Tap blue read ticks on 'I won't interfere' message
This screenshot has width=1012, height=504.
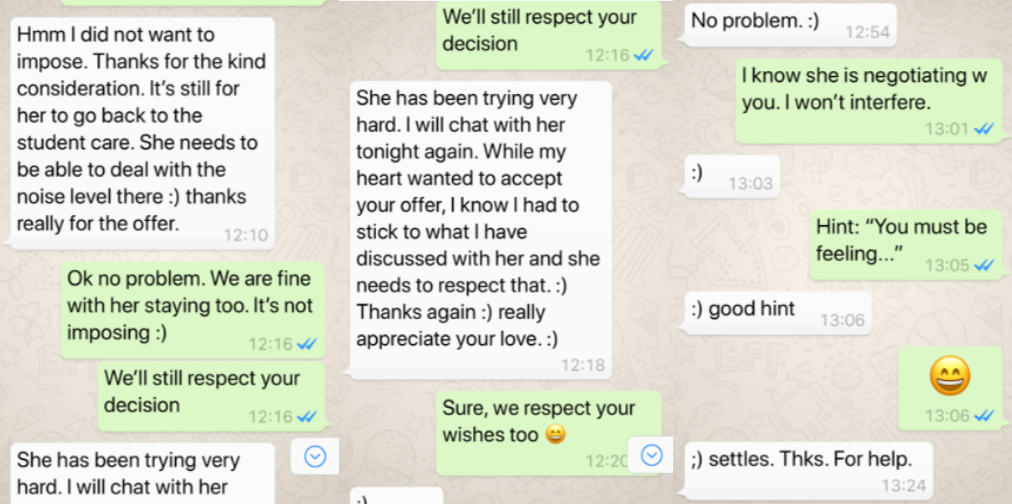[984, 129]
